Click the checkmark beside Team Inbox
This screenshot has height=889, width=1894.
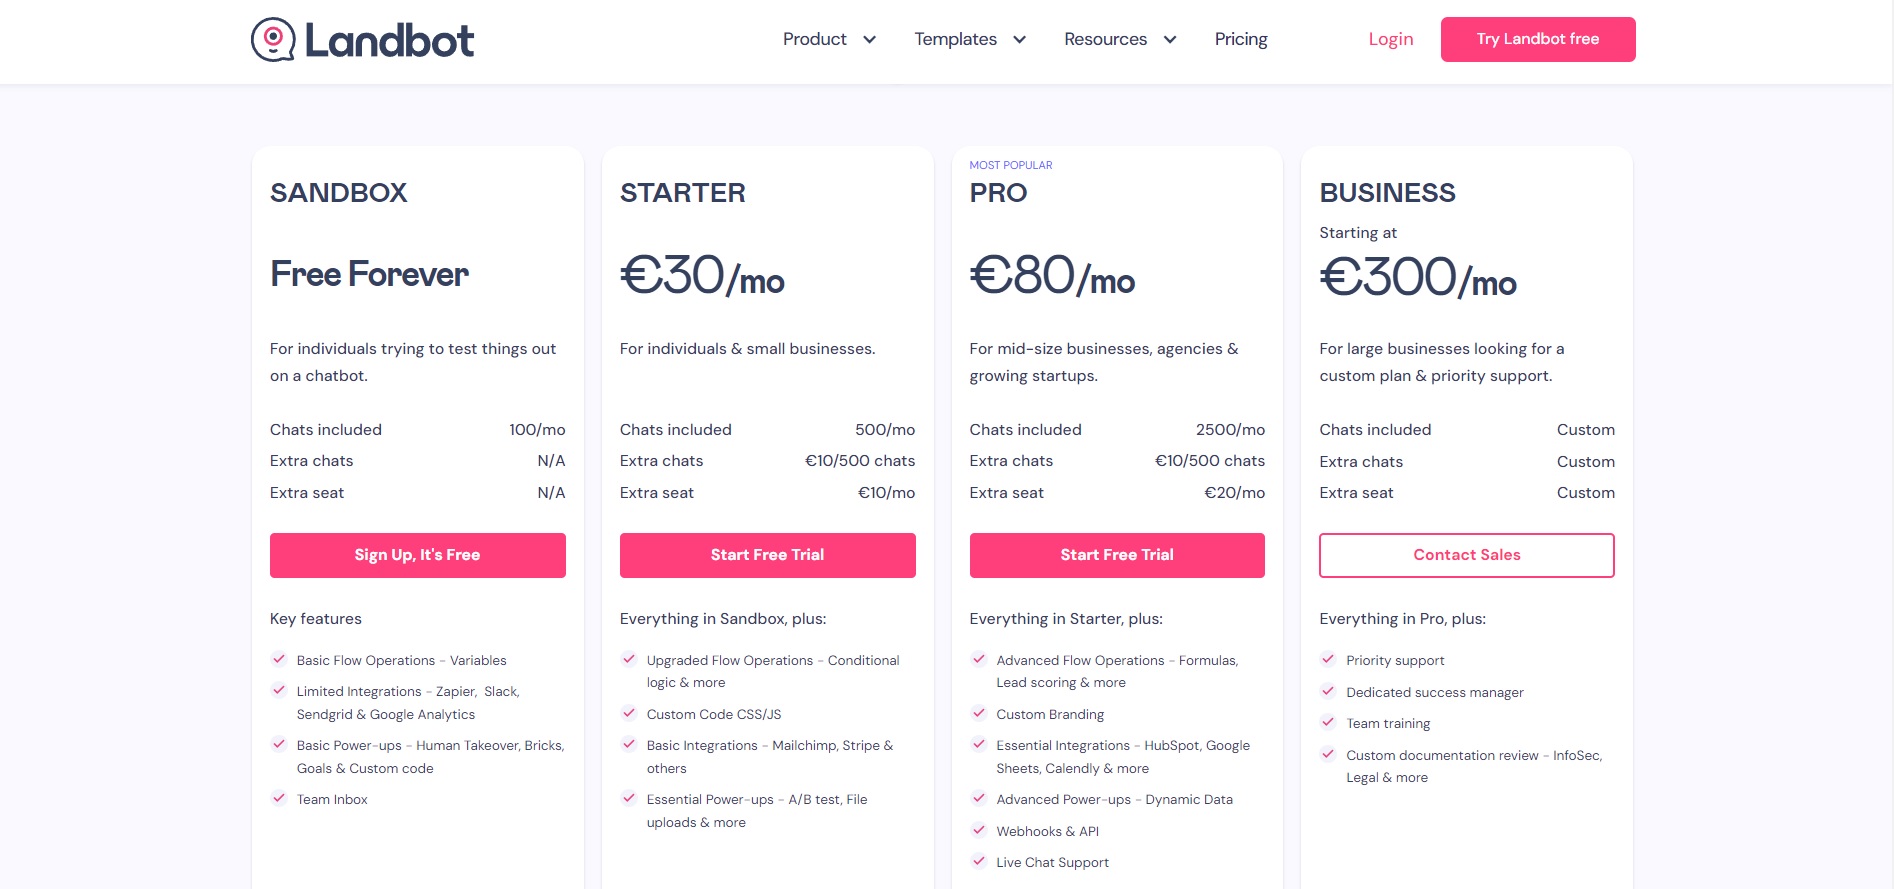click(279, 798)
